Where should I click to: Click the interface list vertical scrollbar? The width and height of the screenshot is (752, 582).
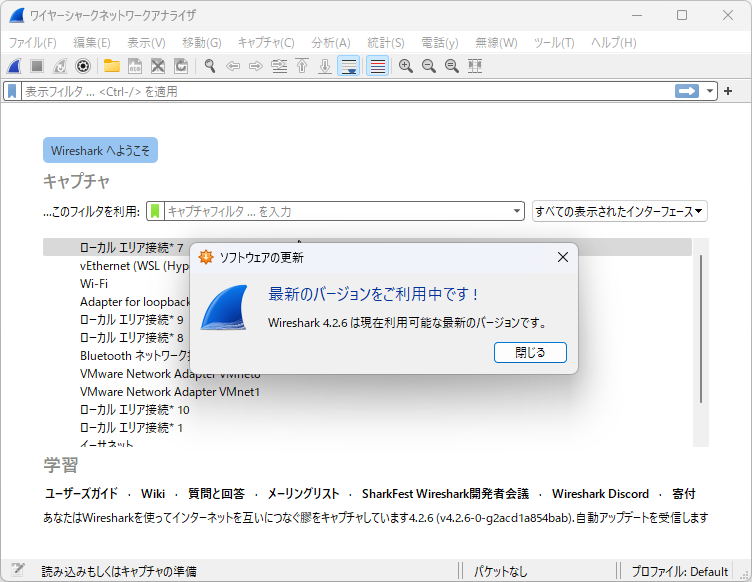(x=701, y=329)
